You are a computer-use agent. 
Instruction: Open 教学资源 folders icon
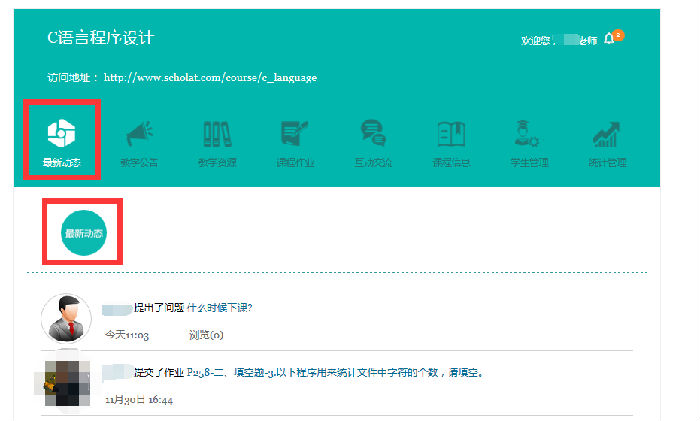(x=217, y=135)
